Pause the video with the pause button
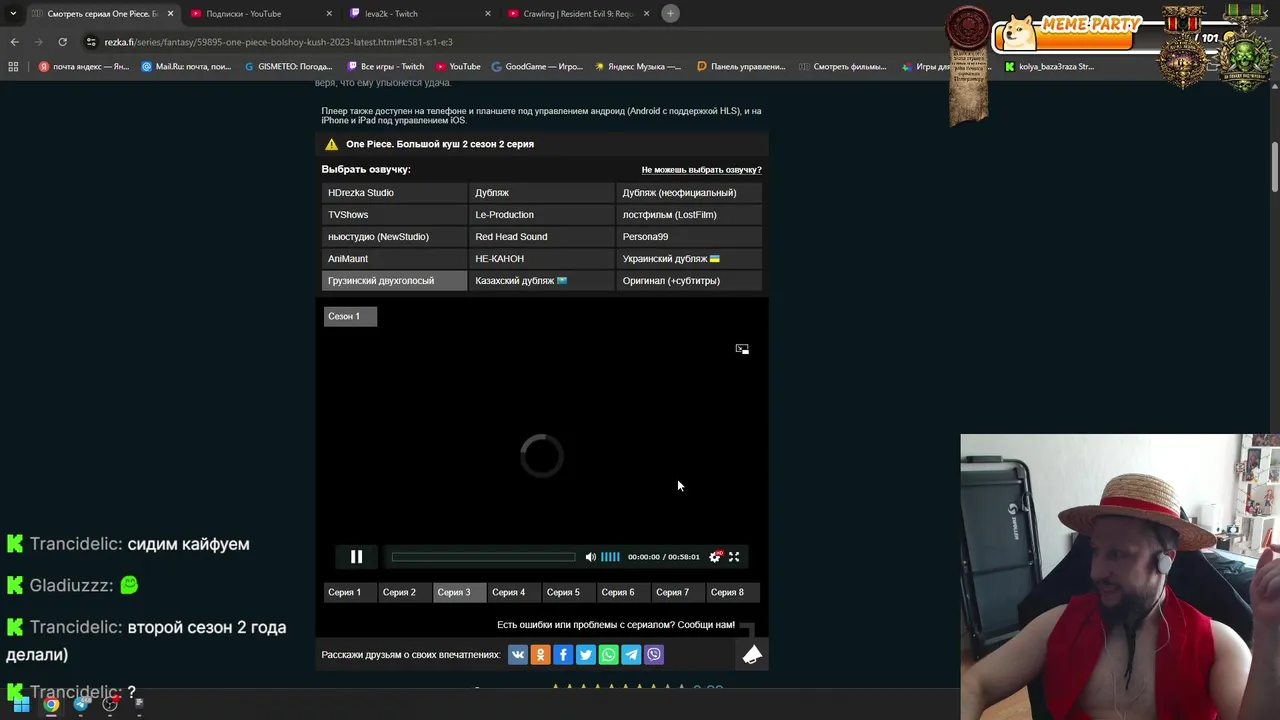This screenshot has width=1280, height=720. click(x=356, y=557)
